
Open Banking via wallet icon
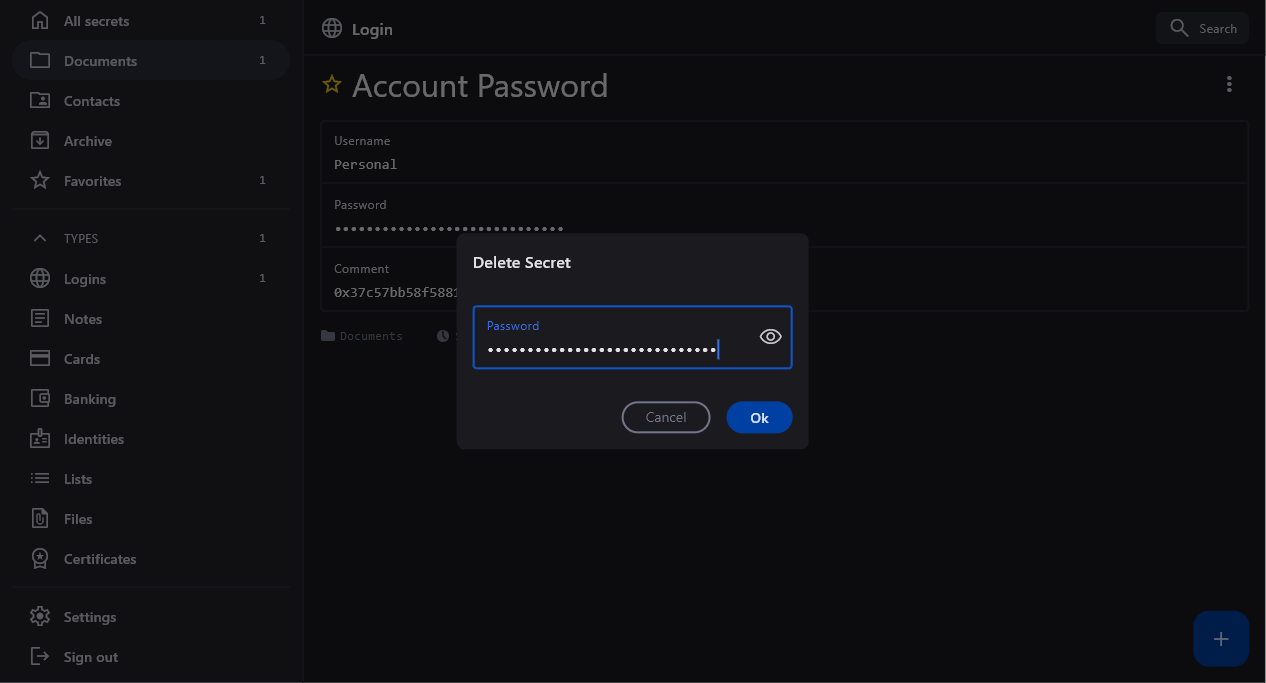point(40,399)
